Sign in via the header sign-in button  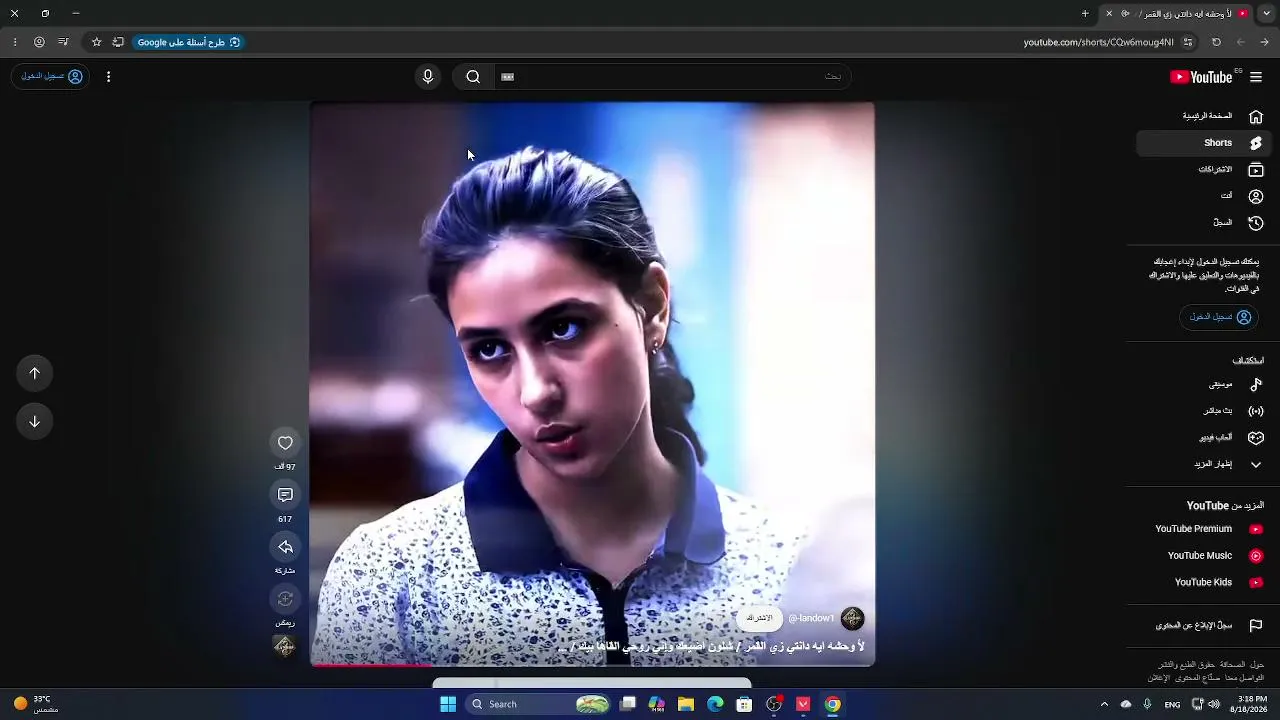(51, 77)
